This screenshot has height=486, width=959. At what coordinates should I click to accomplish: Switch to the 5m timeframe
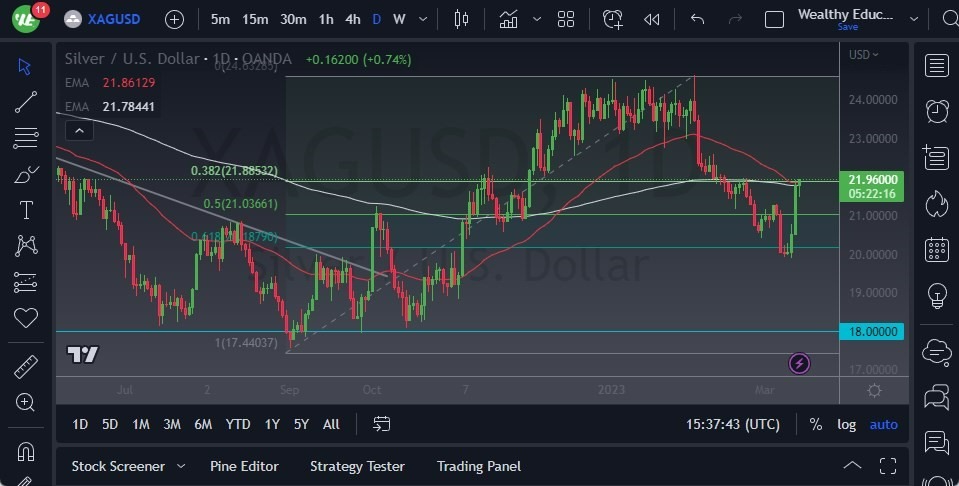pos(220,20)
